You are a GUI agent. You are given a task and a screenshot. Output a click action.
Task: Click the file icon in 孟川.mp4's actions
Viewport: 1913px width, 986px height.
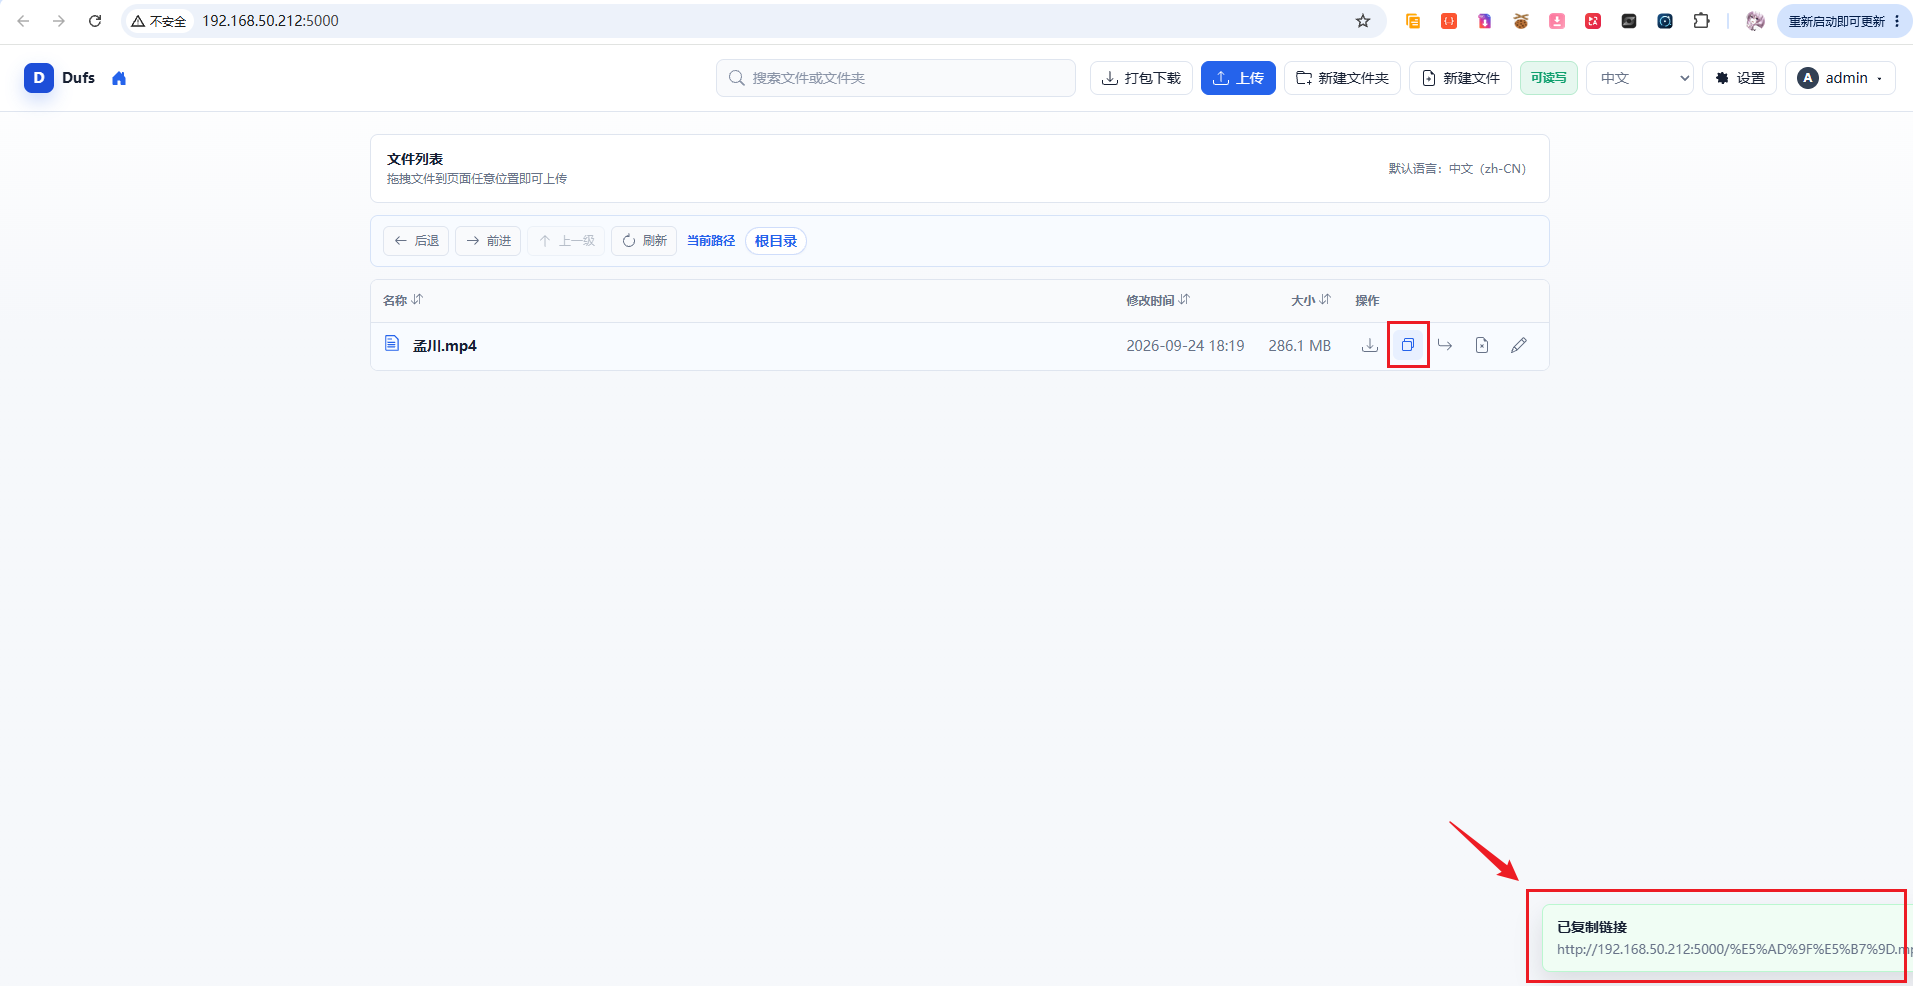tap(1482, 345)
